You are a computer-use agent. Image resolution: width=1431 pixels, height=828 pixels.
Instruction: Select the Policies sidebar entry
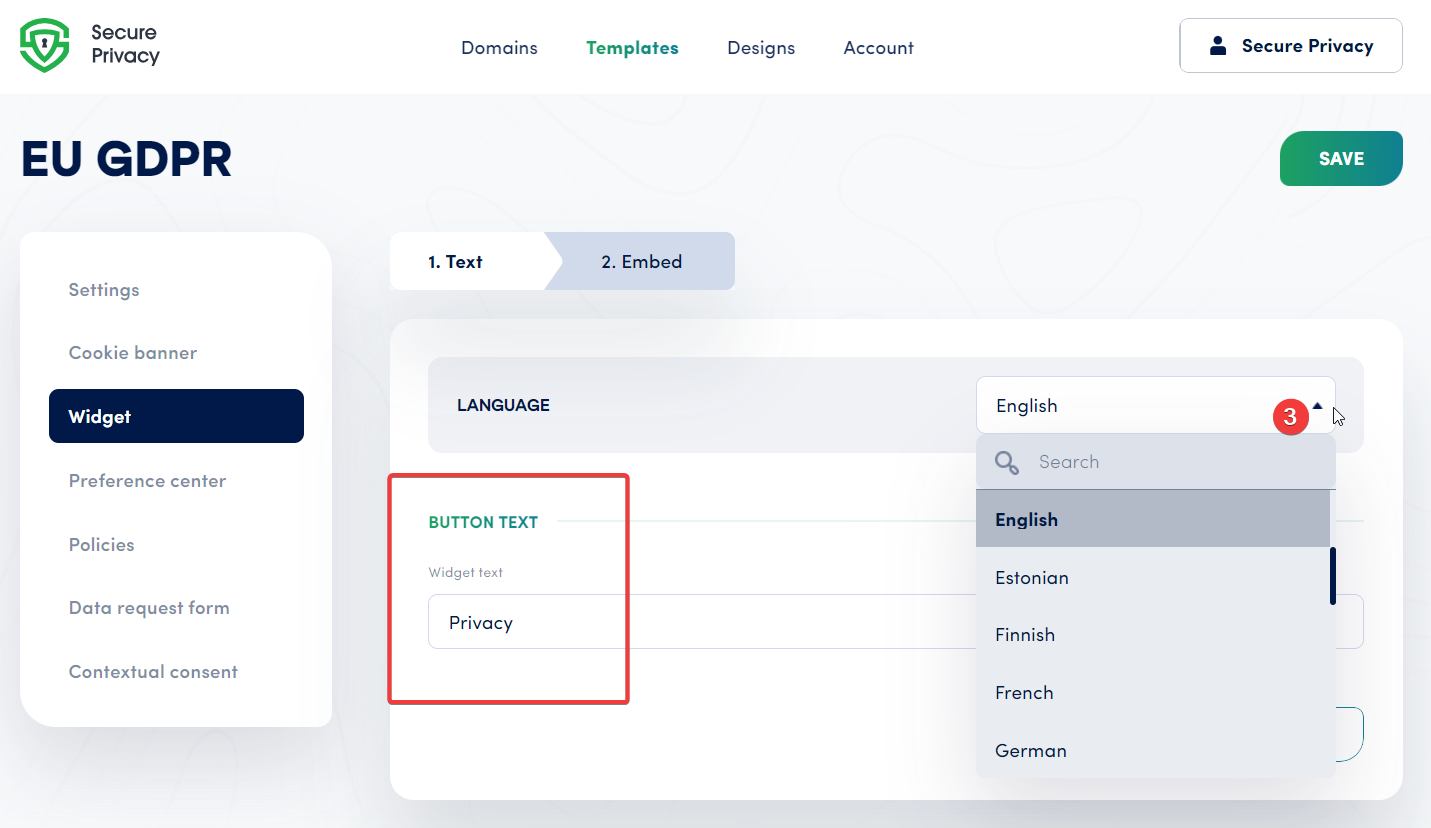point(101,544)
